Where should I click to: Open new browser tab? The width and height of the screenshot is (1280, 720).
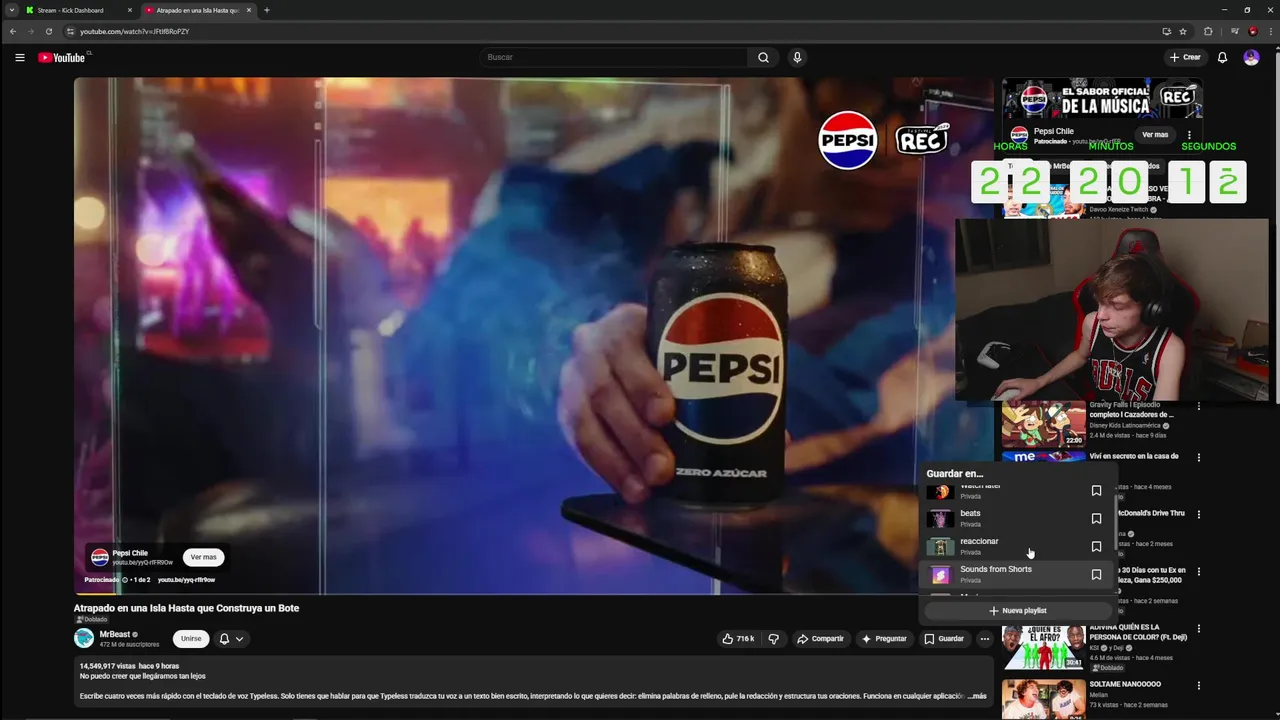[x=266, y=10]
